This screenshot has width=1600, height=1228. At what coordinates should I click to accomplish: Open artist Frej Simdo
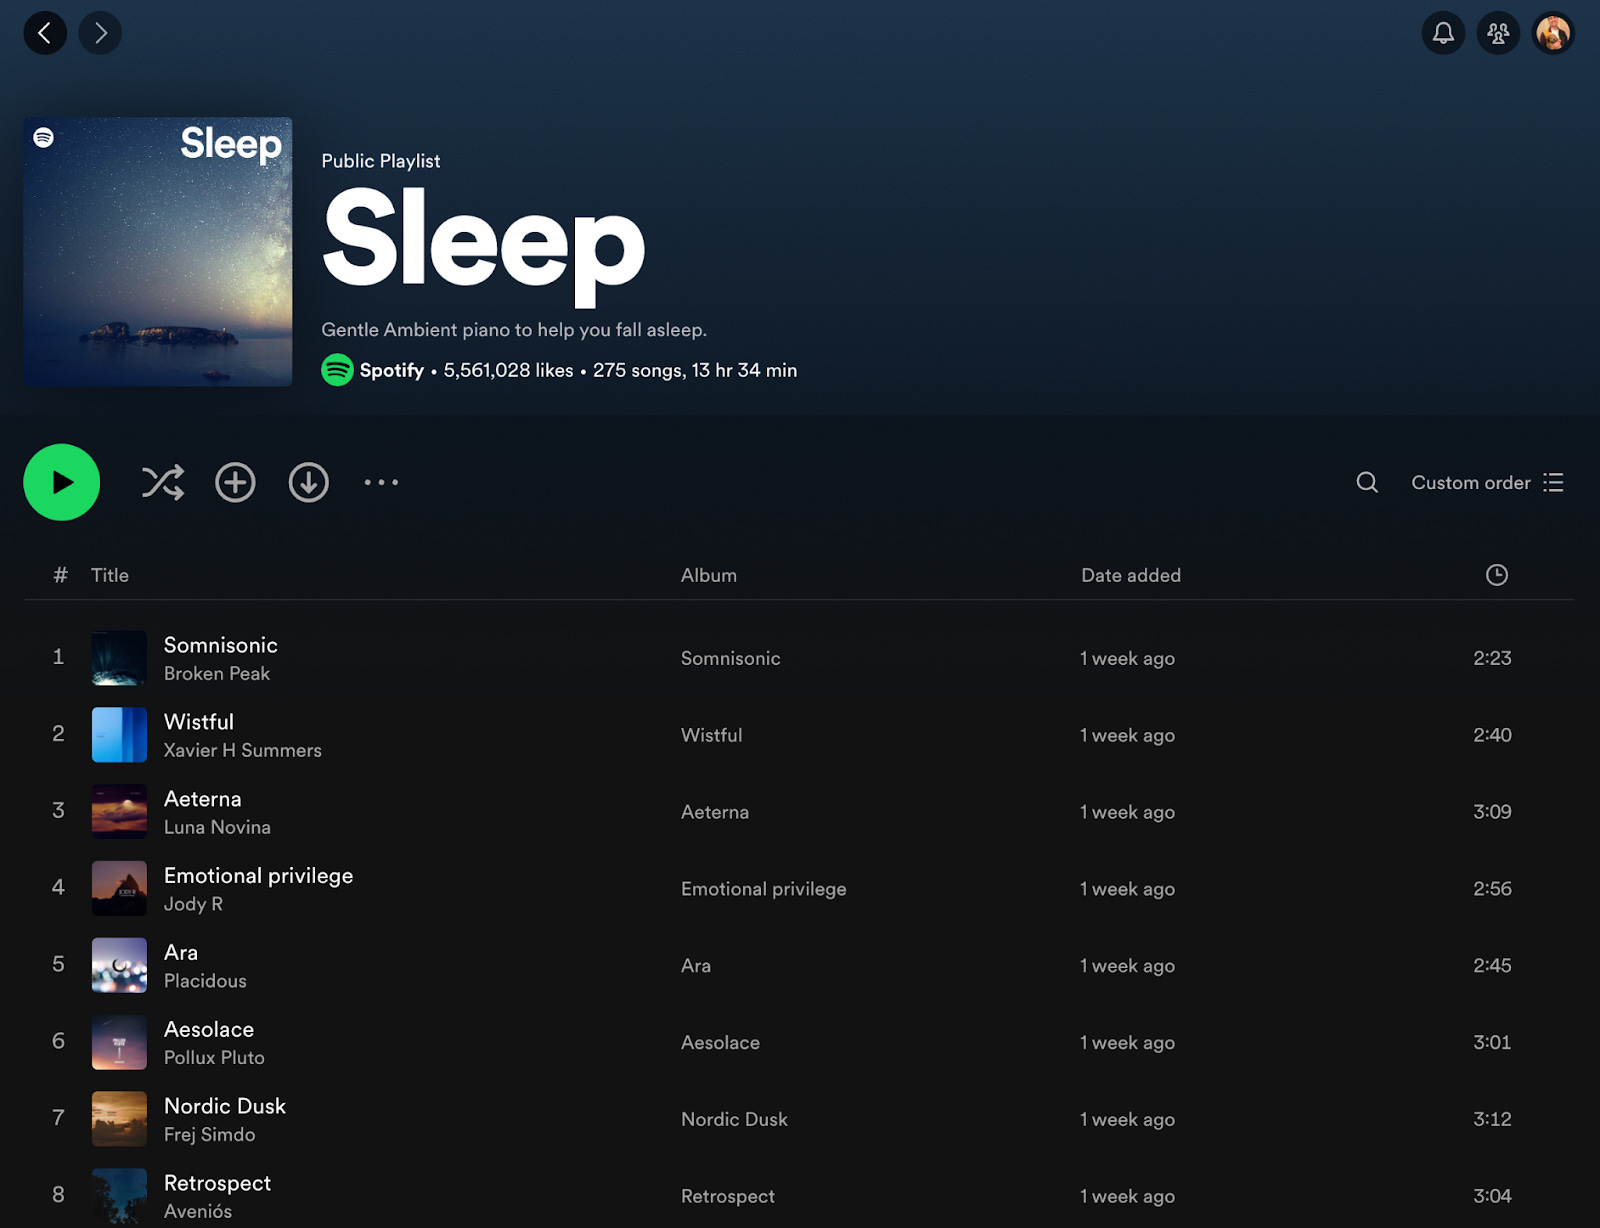click(209, 1135)
